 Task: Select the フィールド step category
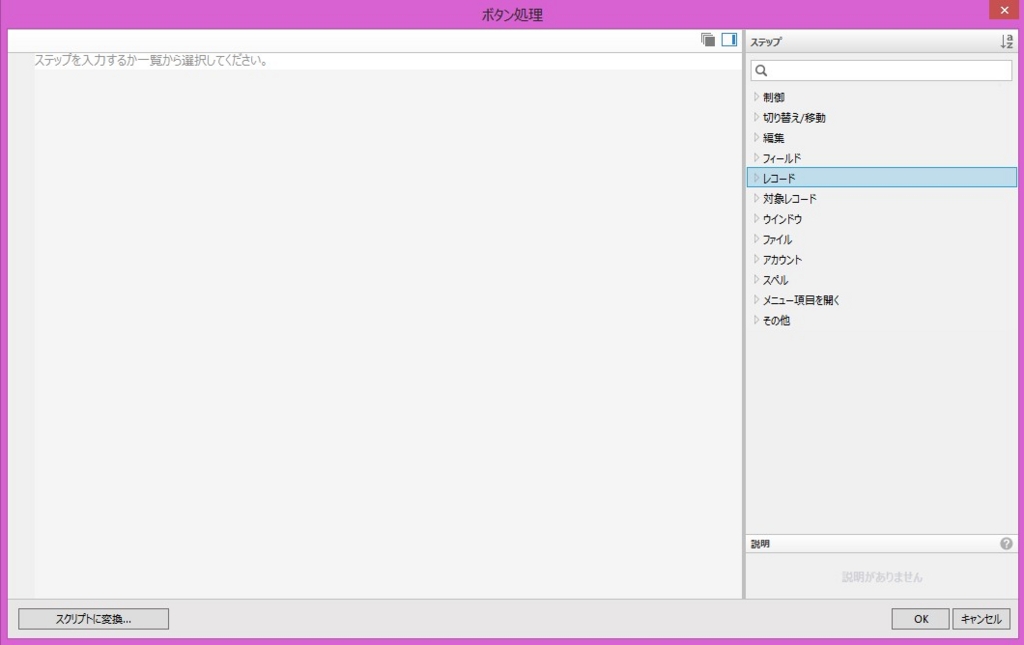(x=782, y=158)
